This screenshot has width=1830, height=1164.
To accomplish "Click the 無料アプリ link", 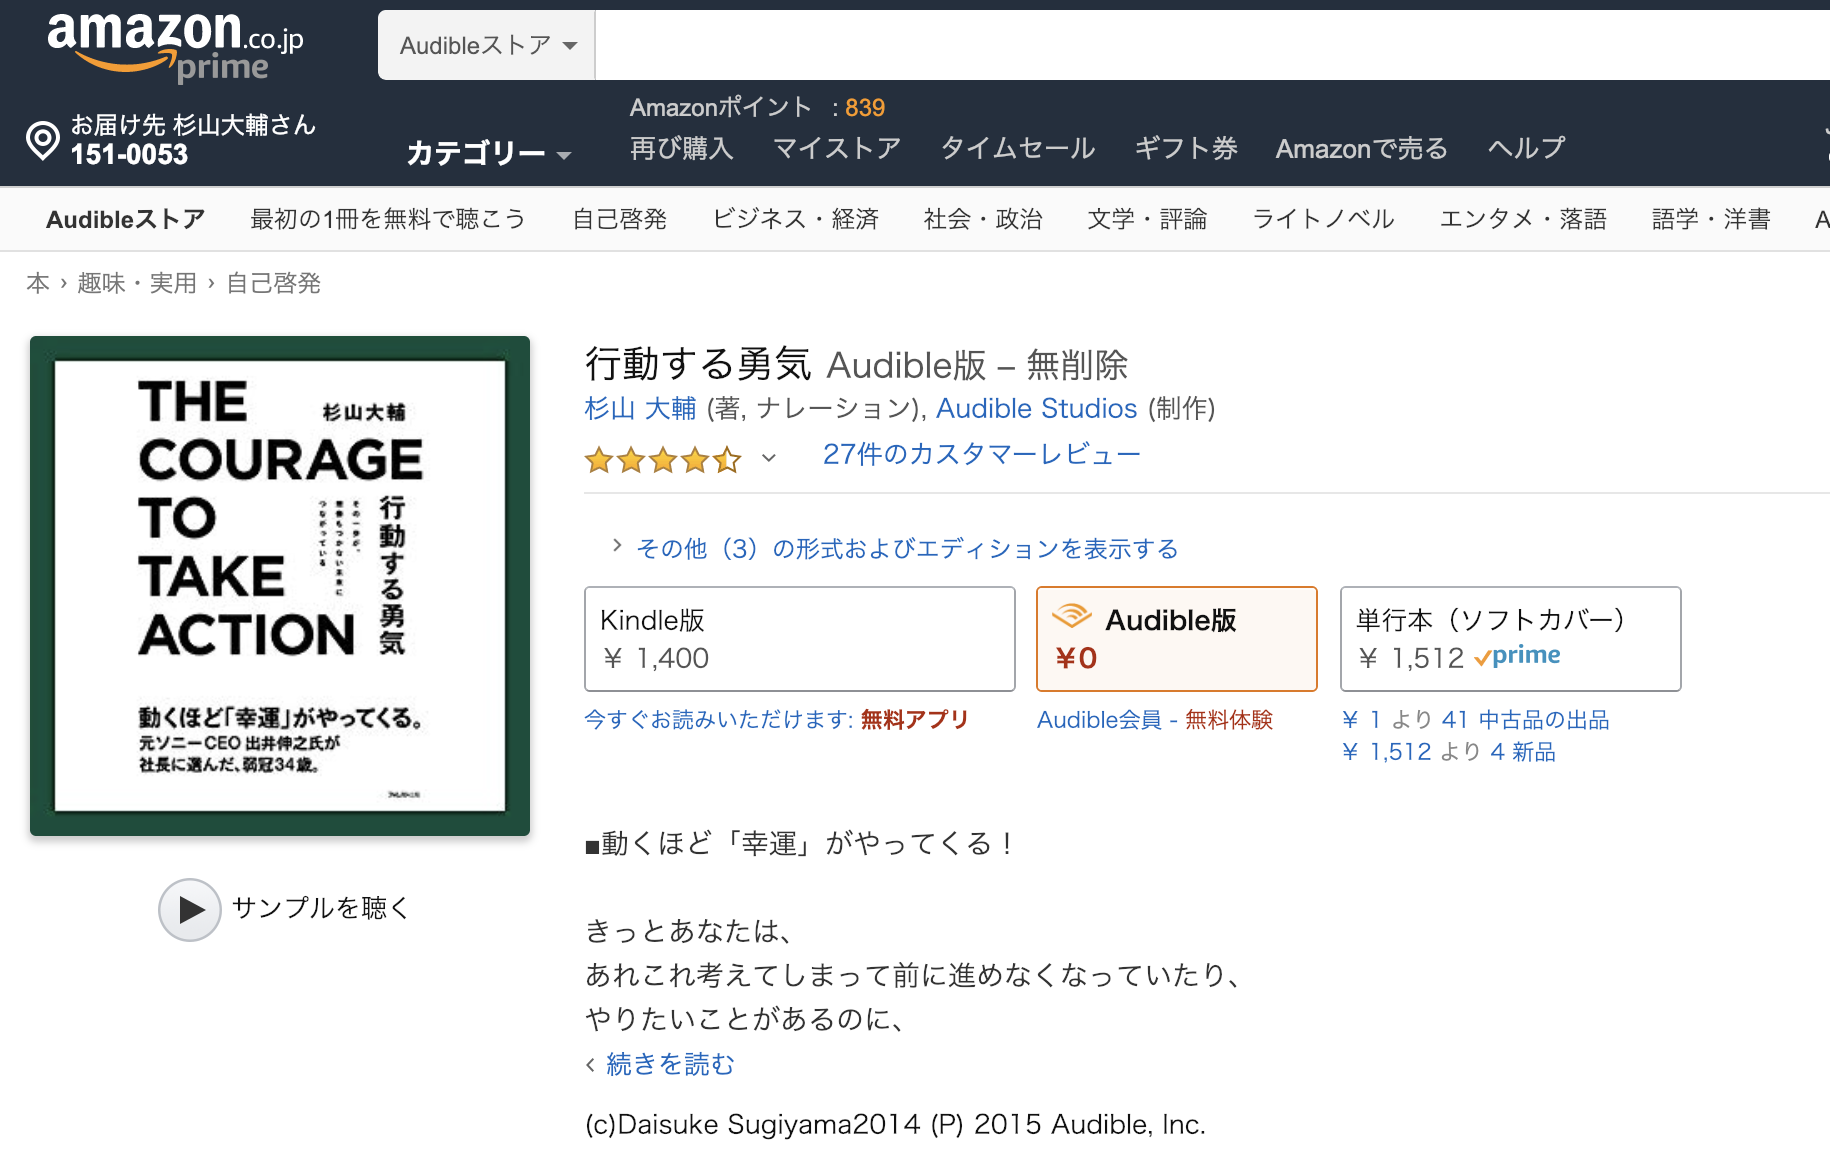I will [914, 719].
